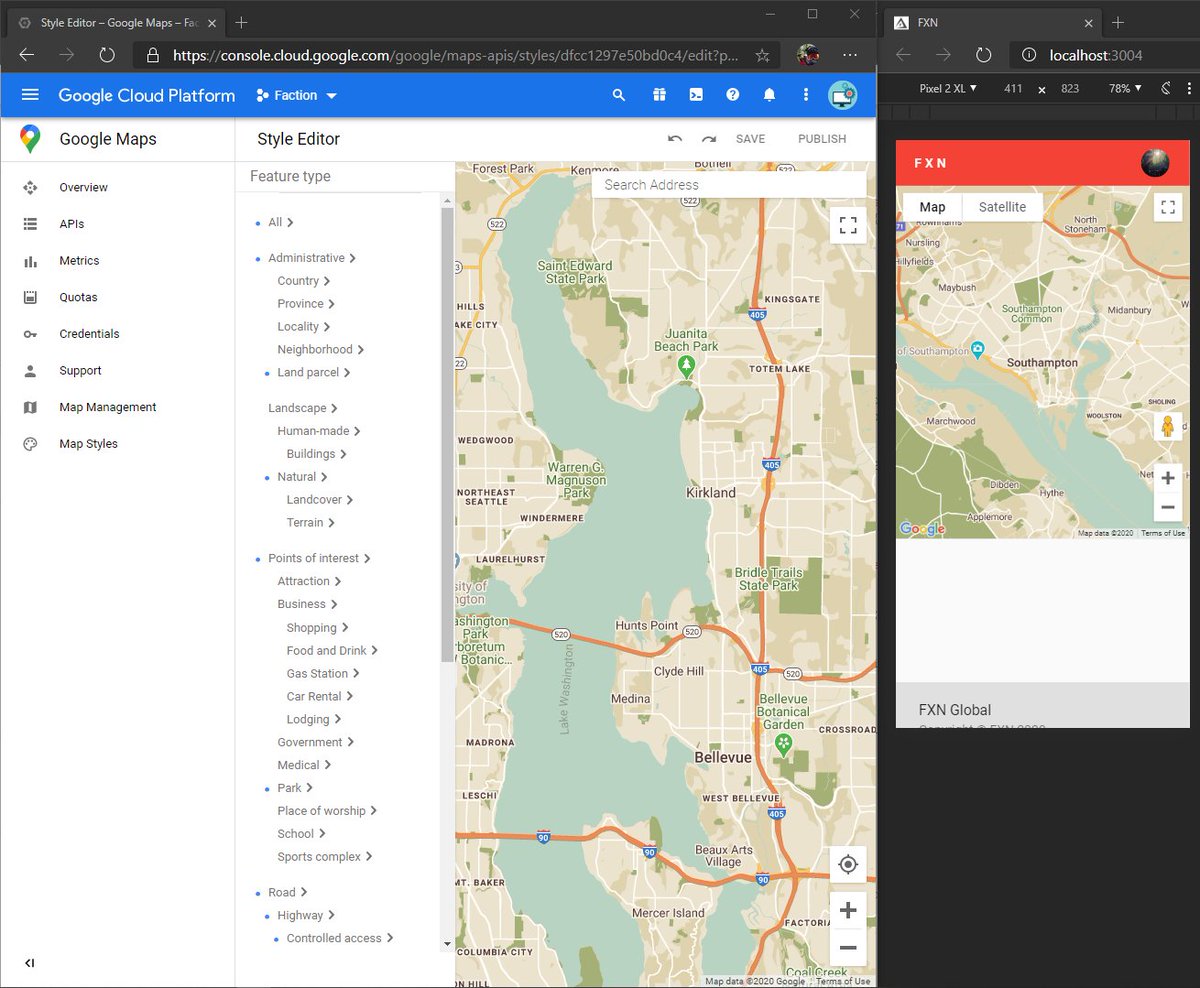This screenshot has height=988, width=1200.
Task: Bookmark page with star icon in address bar
Action: tap(762, 55)
